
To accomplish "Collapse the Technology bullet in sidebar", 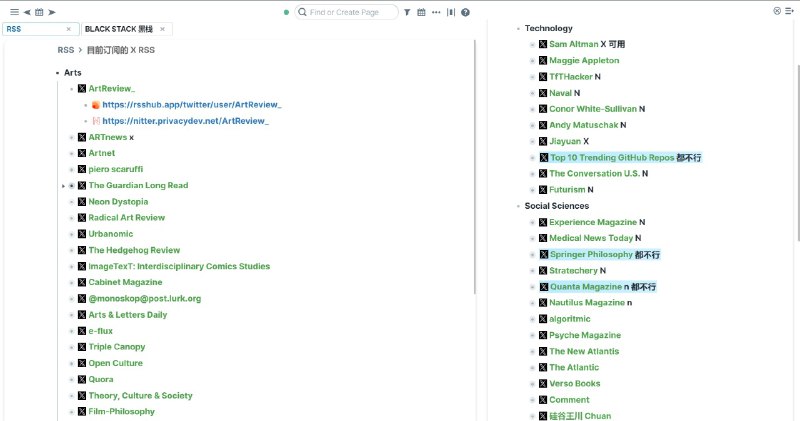I will (x=518, y=29).
